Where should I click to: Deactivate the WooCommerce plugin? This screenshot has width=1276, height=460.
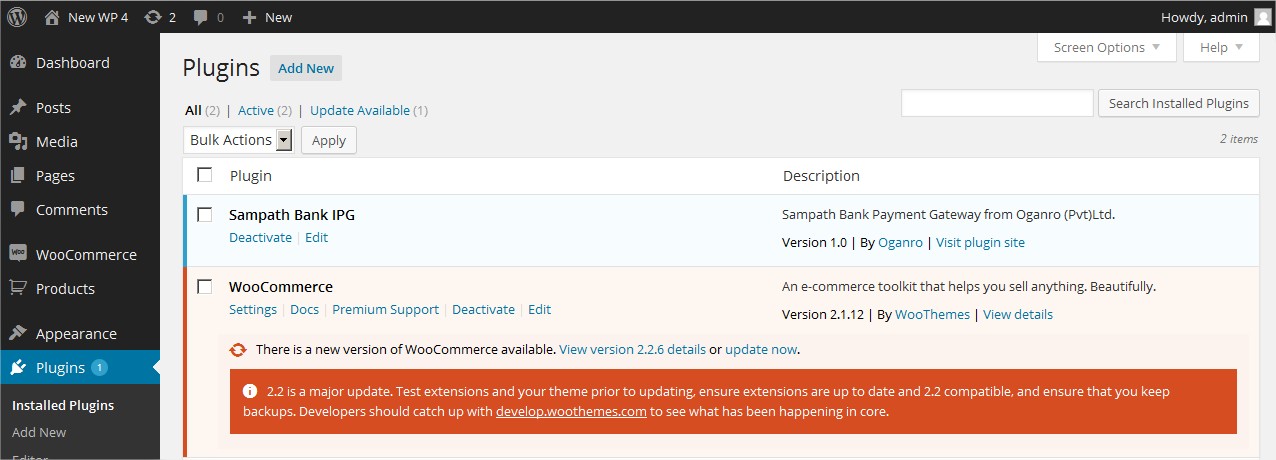[483, 309]
